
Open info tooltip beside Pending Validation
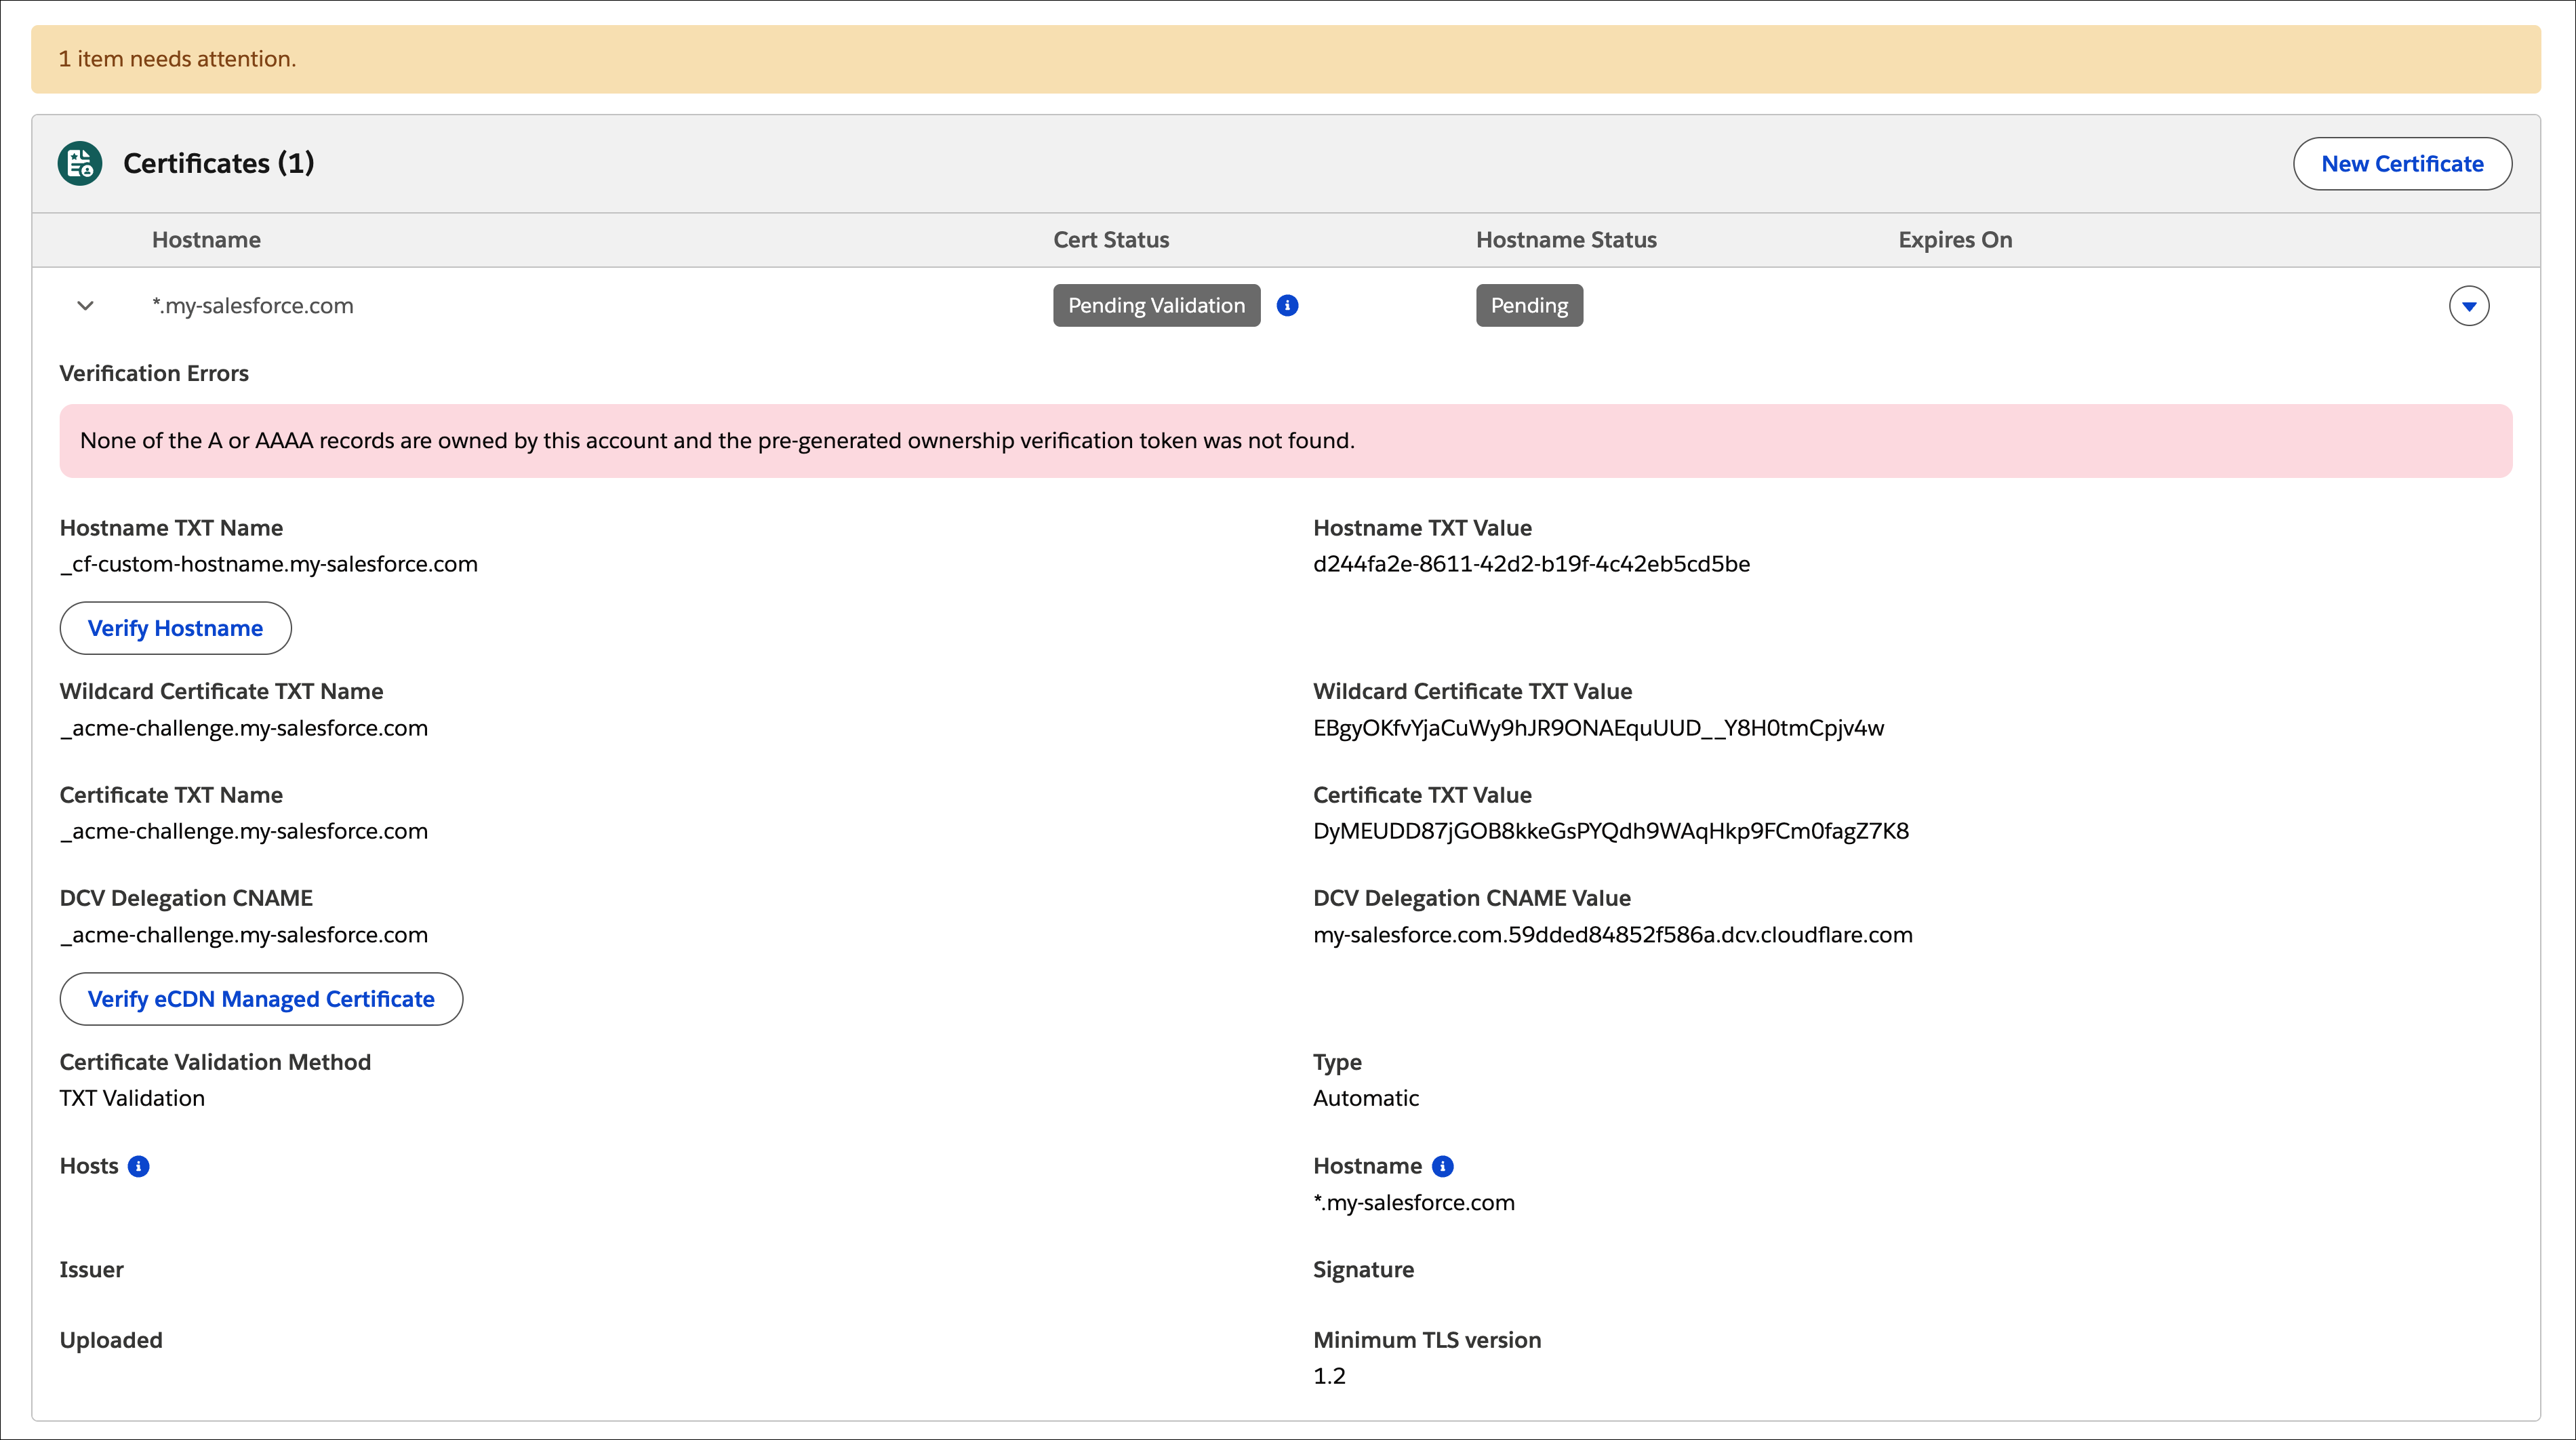coord(1287,306)
